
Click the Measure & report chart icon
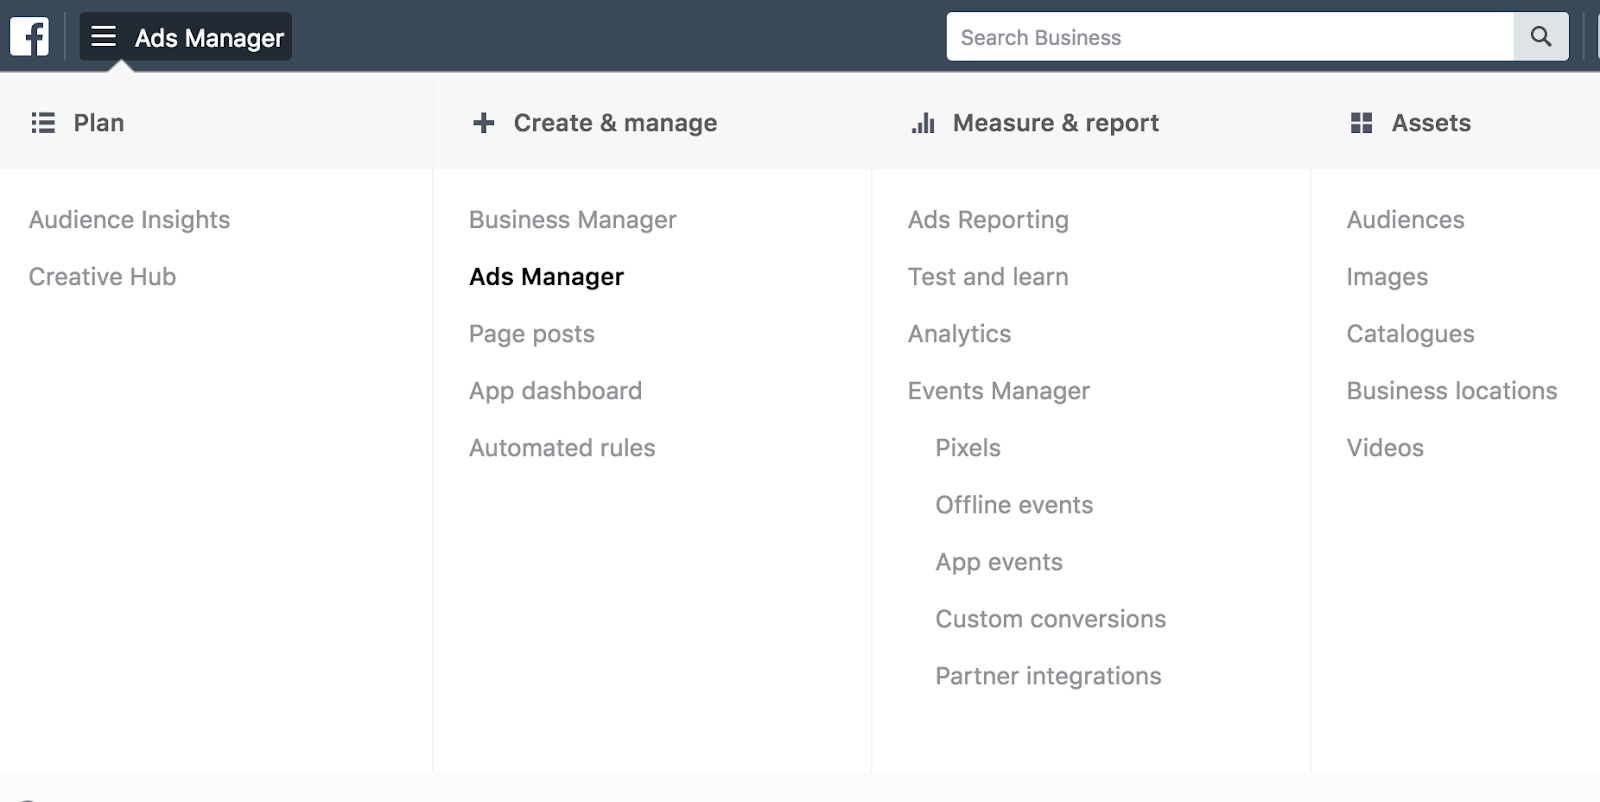tap(923, 123)
